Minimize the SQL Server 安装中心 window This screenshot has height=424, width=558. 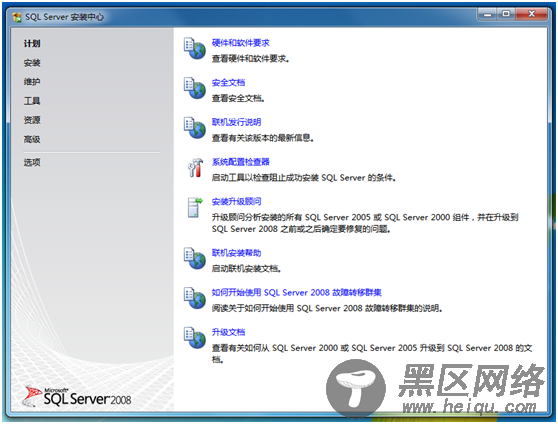487,14
